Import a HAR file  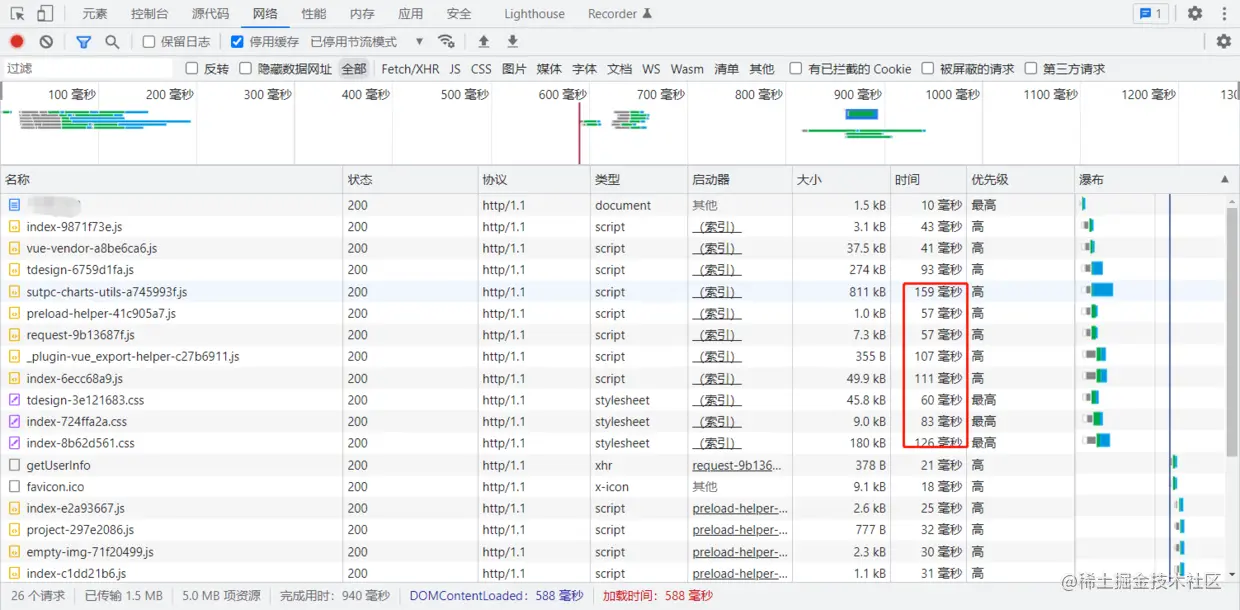484,42
